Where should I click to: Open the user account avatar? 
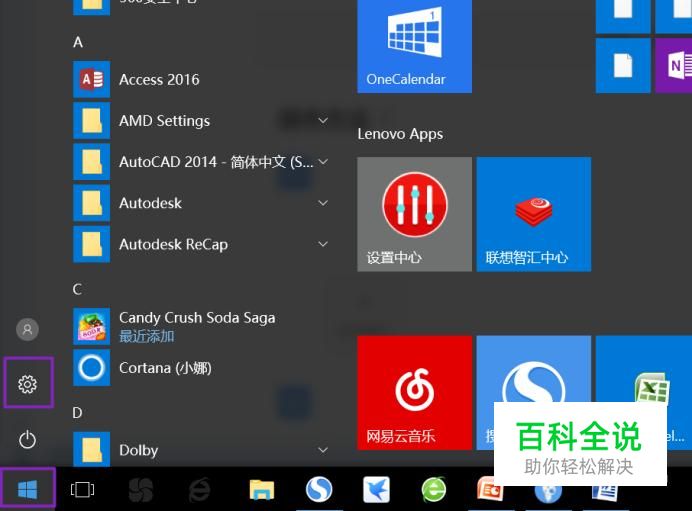[x=27, y=329]
